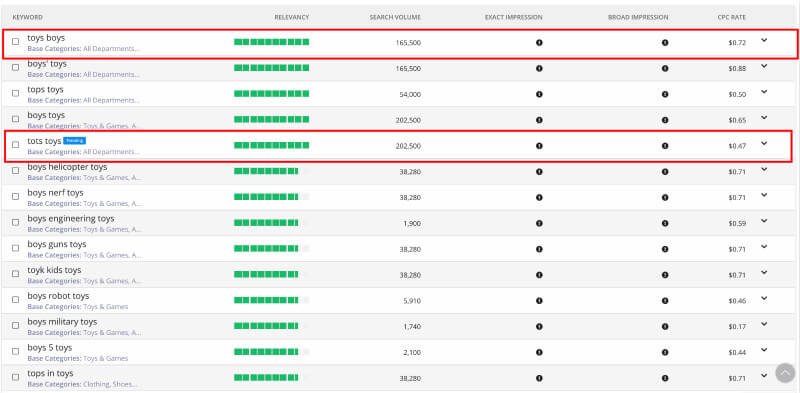Image resolution: width=800 pixels, height=393 pixels.
Task: Click broad impression info icon for 'tops toys'
Action: pos(665,94)
